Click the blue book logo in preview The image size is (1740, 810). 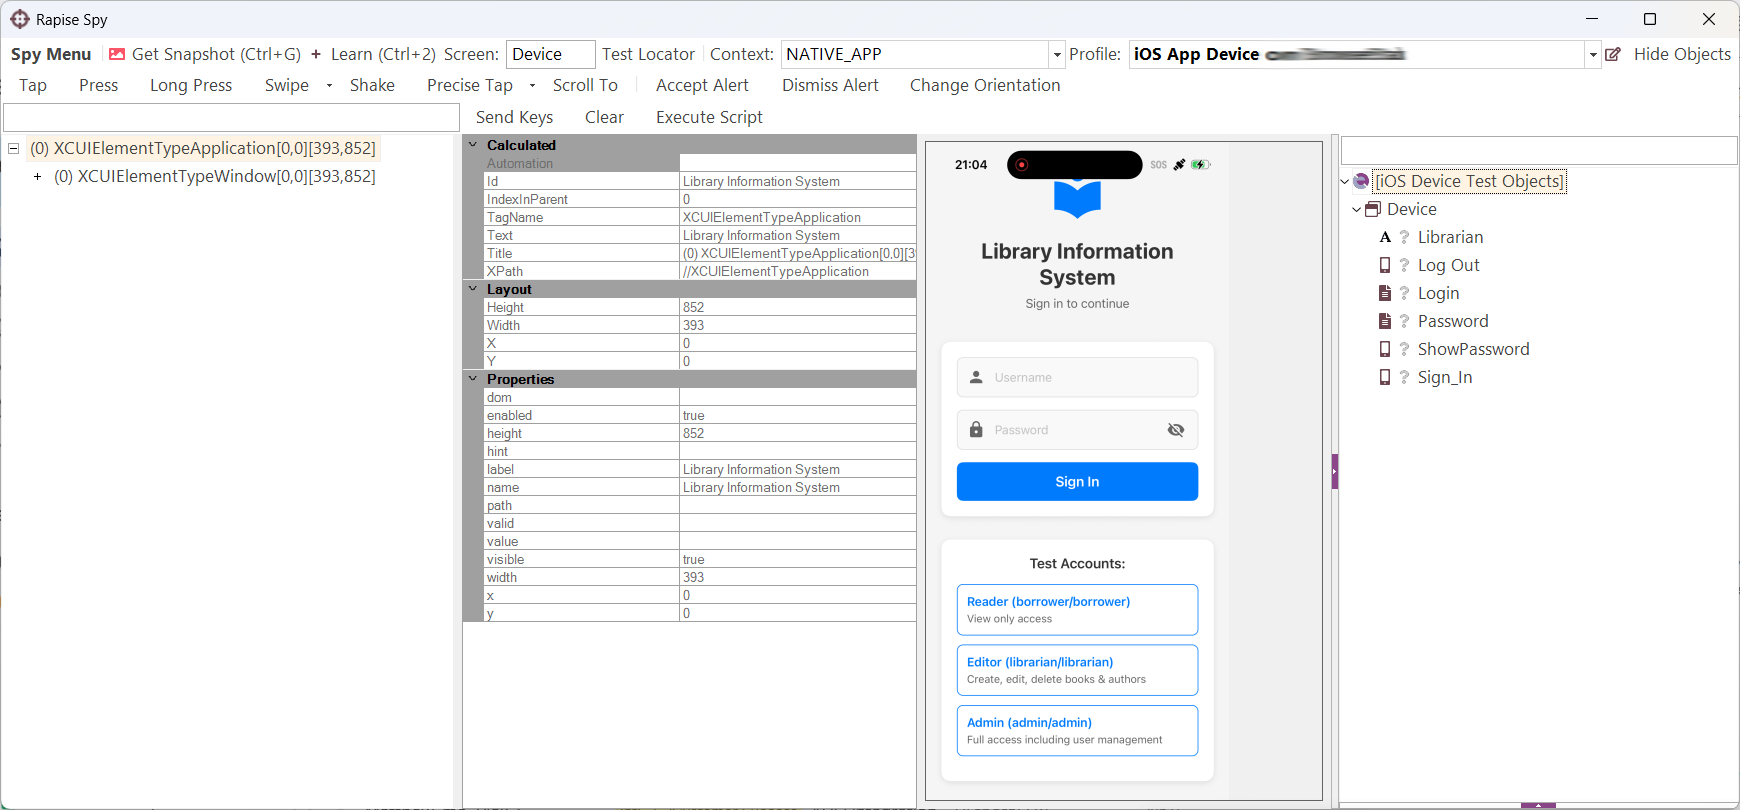[x=1077, y=199]
